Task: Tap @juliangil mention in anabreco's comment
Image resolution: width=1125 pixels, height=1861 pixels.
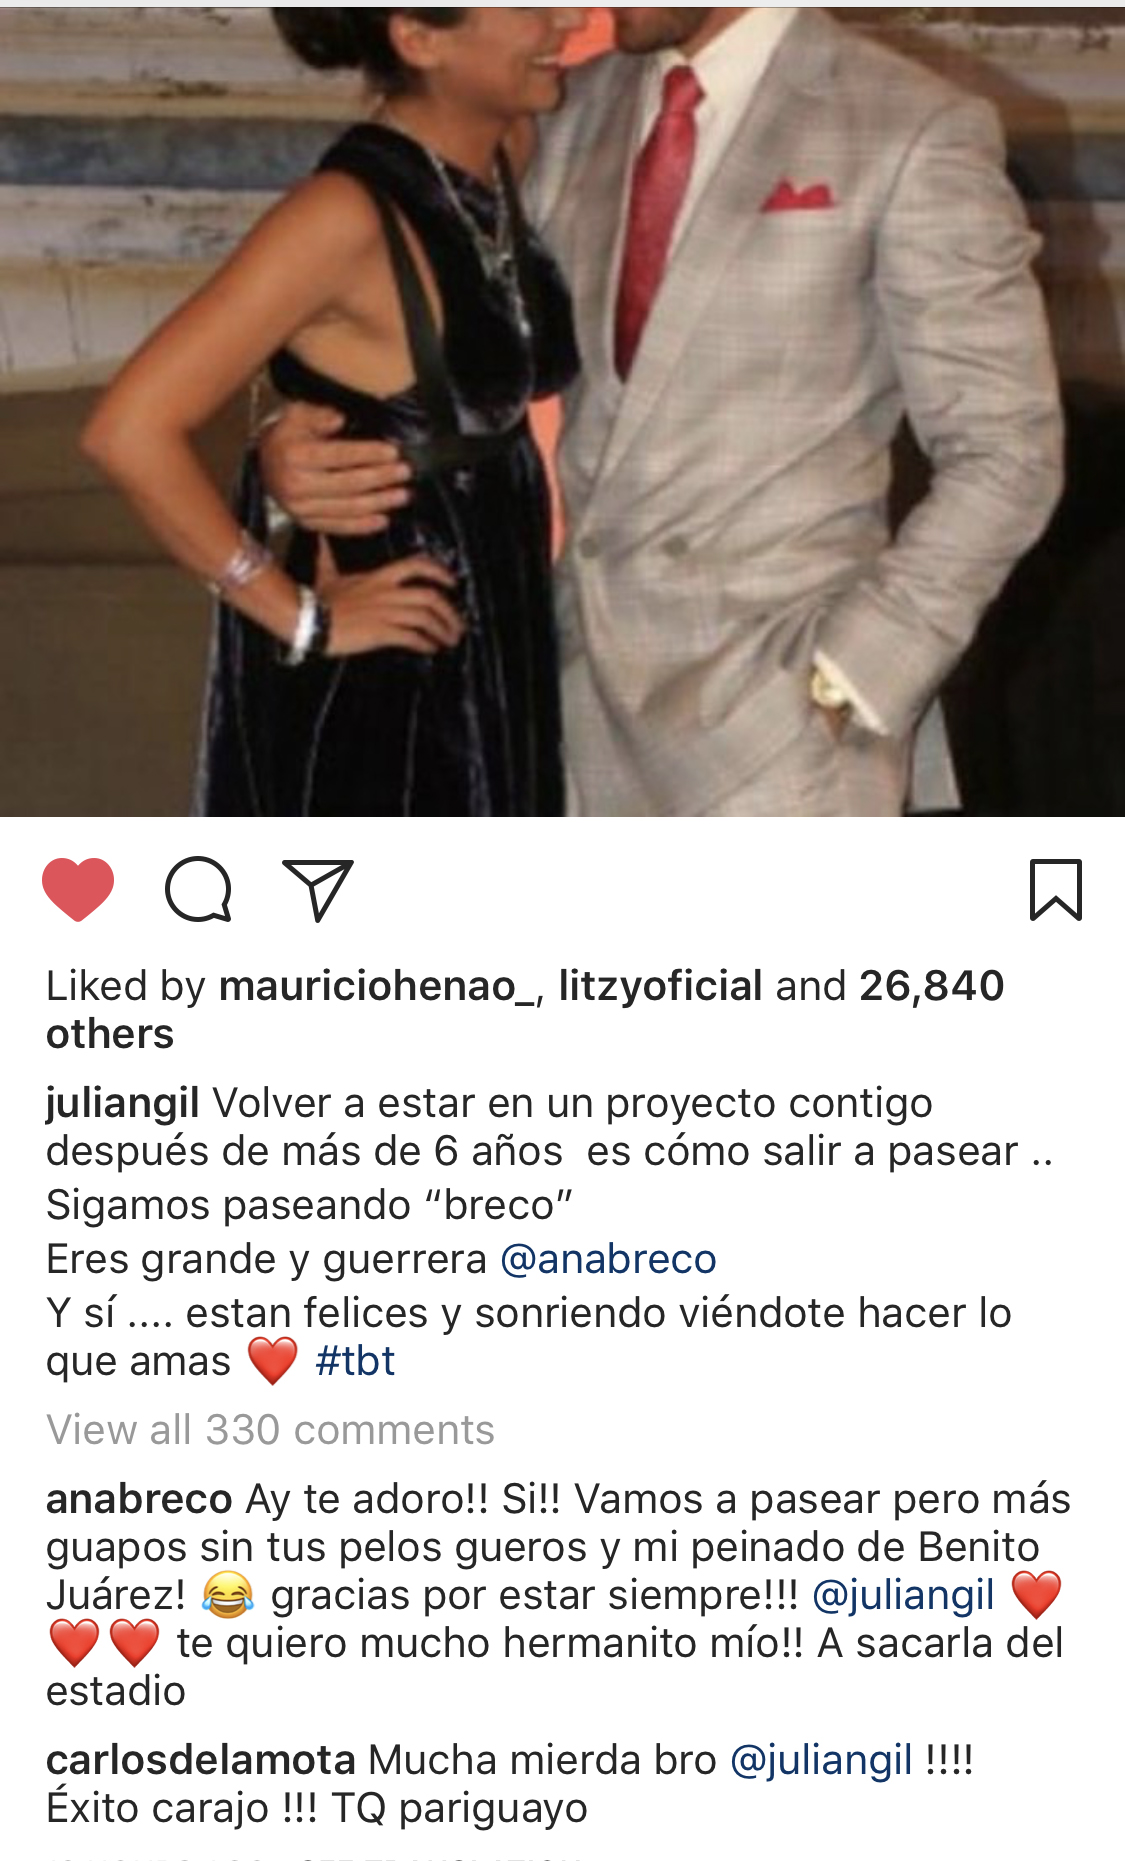Action: tap(903, 1595)
